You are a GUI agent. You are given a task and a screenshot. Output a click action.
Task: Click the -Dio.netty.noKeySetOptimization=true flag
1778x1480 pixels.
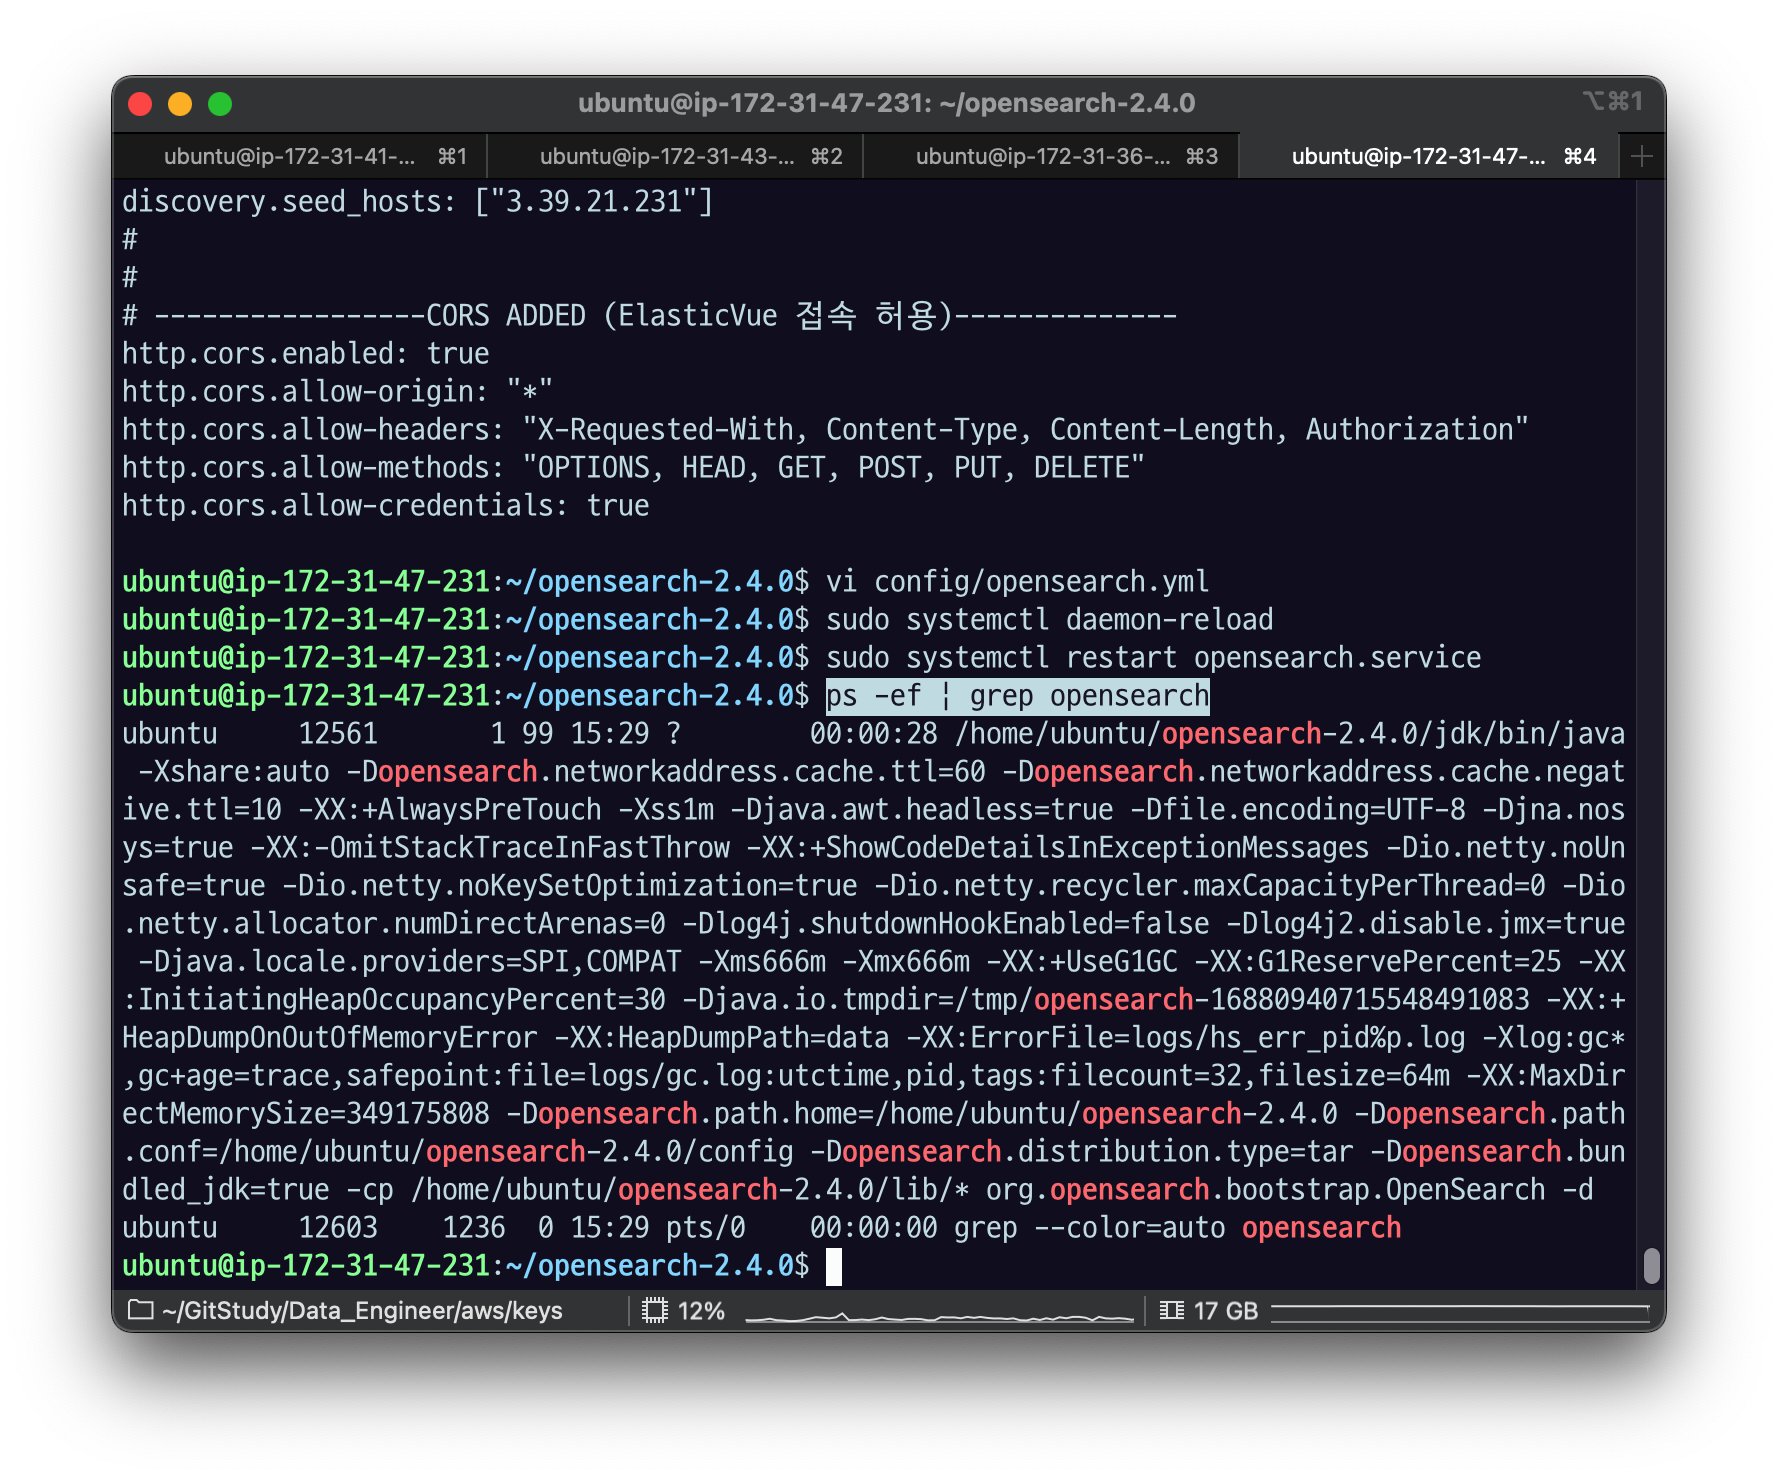pyautogui.click(x=570, y=886)
